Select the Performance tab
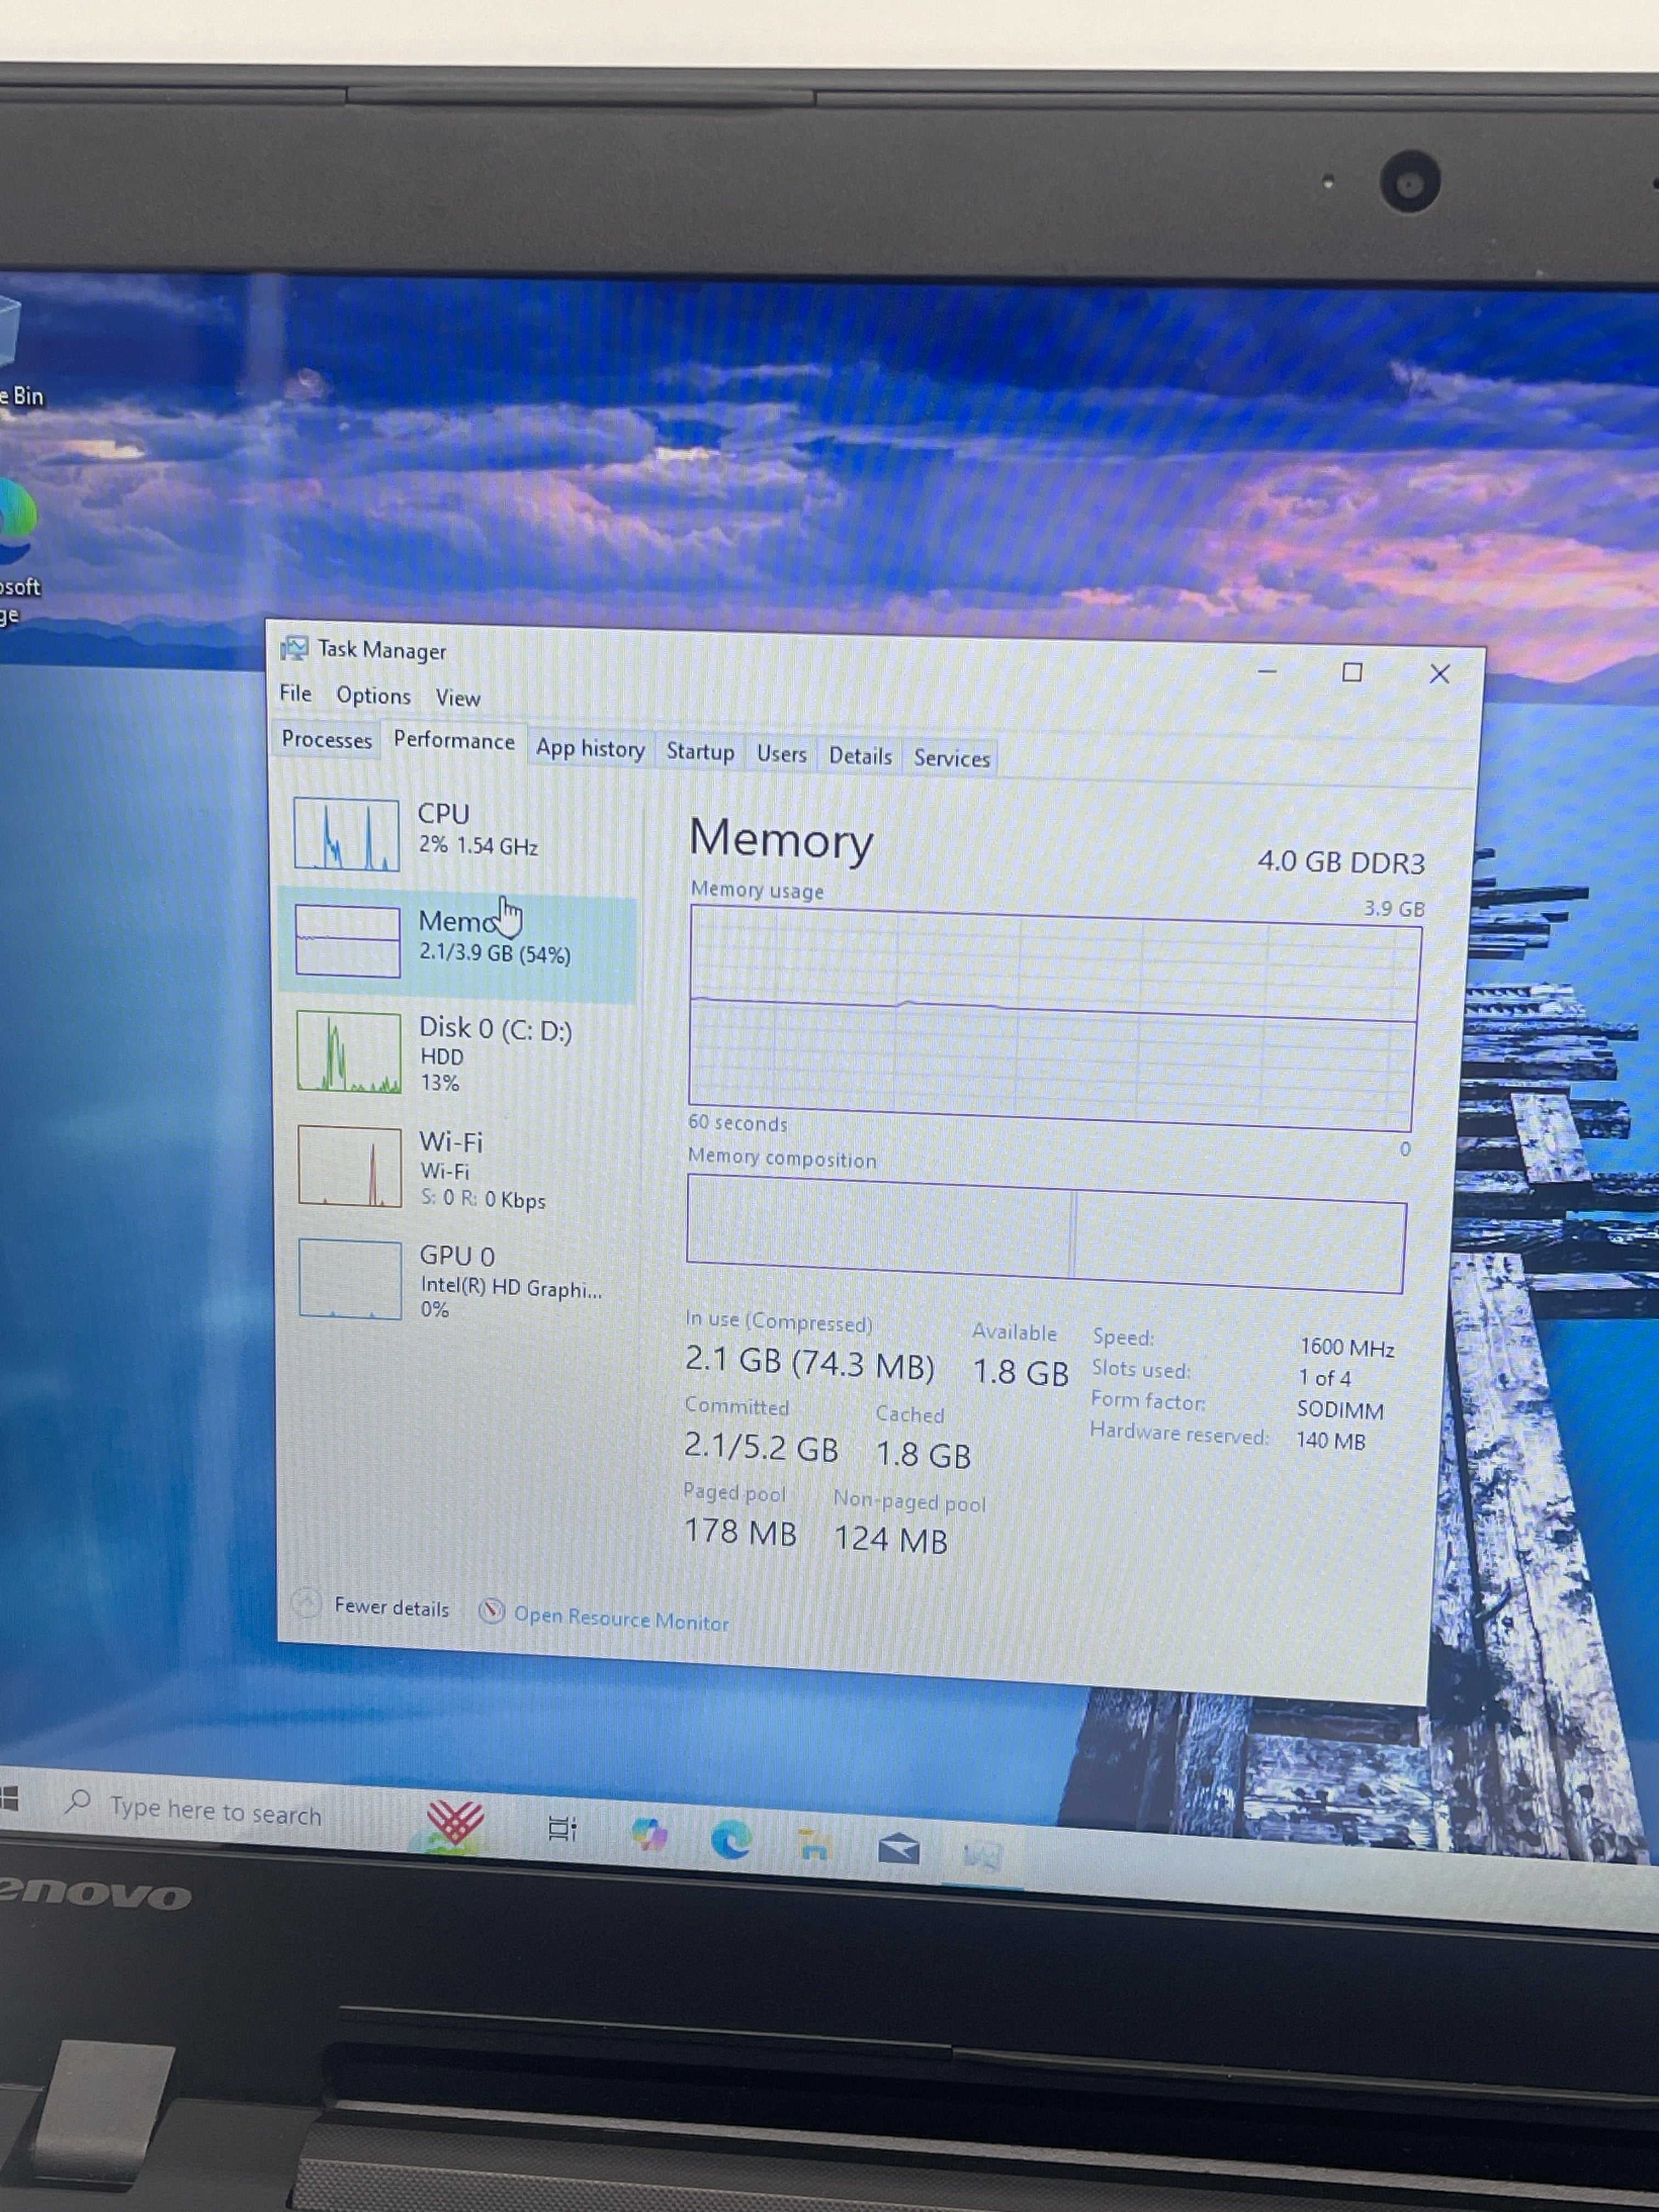1659x2212 pixels. tap(453, 741)
